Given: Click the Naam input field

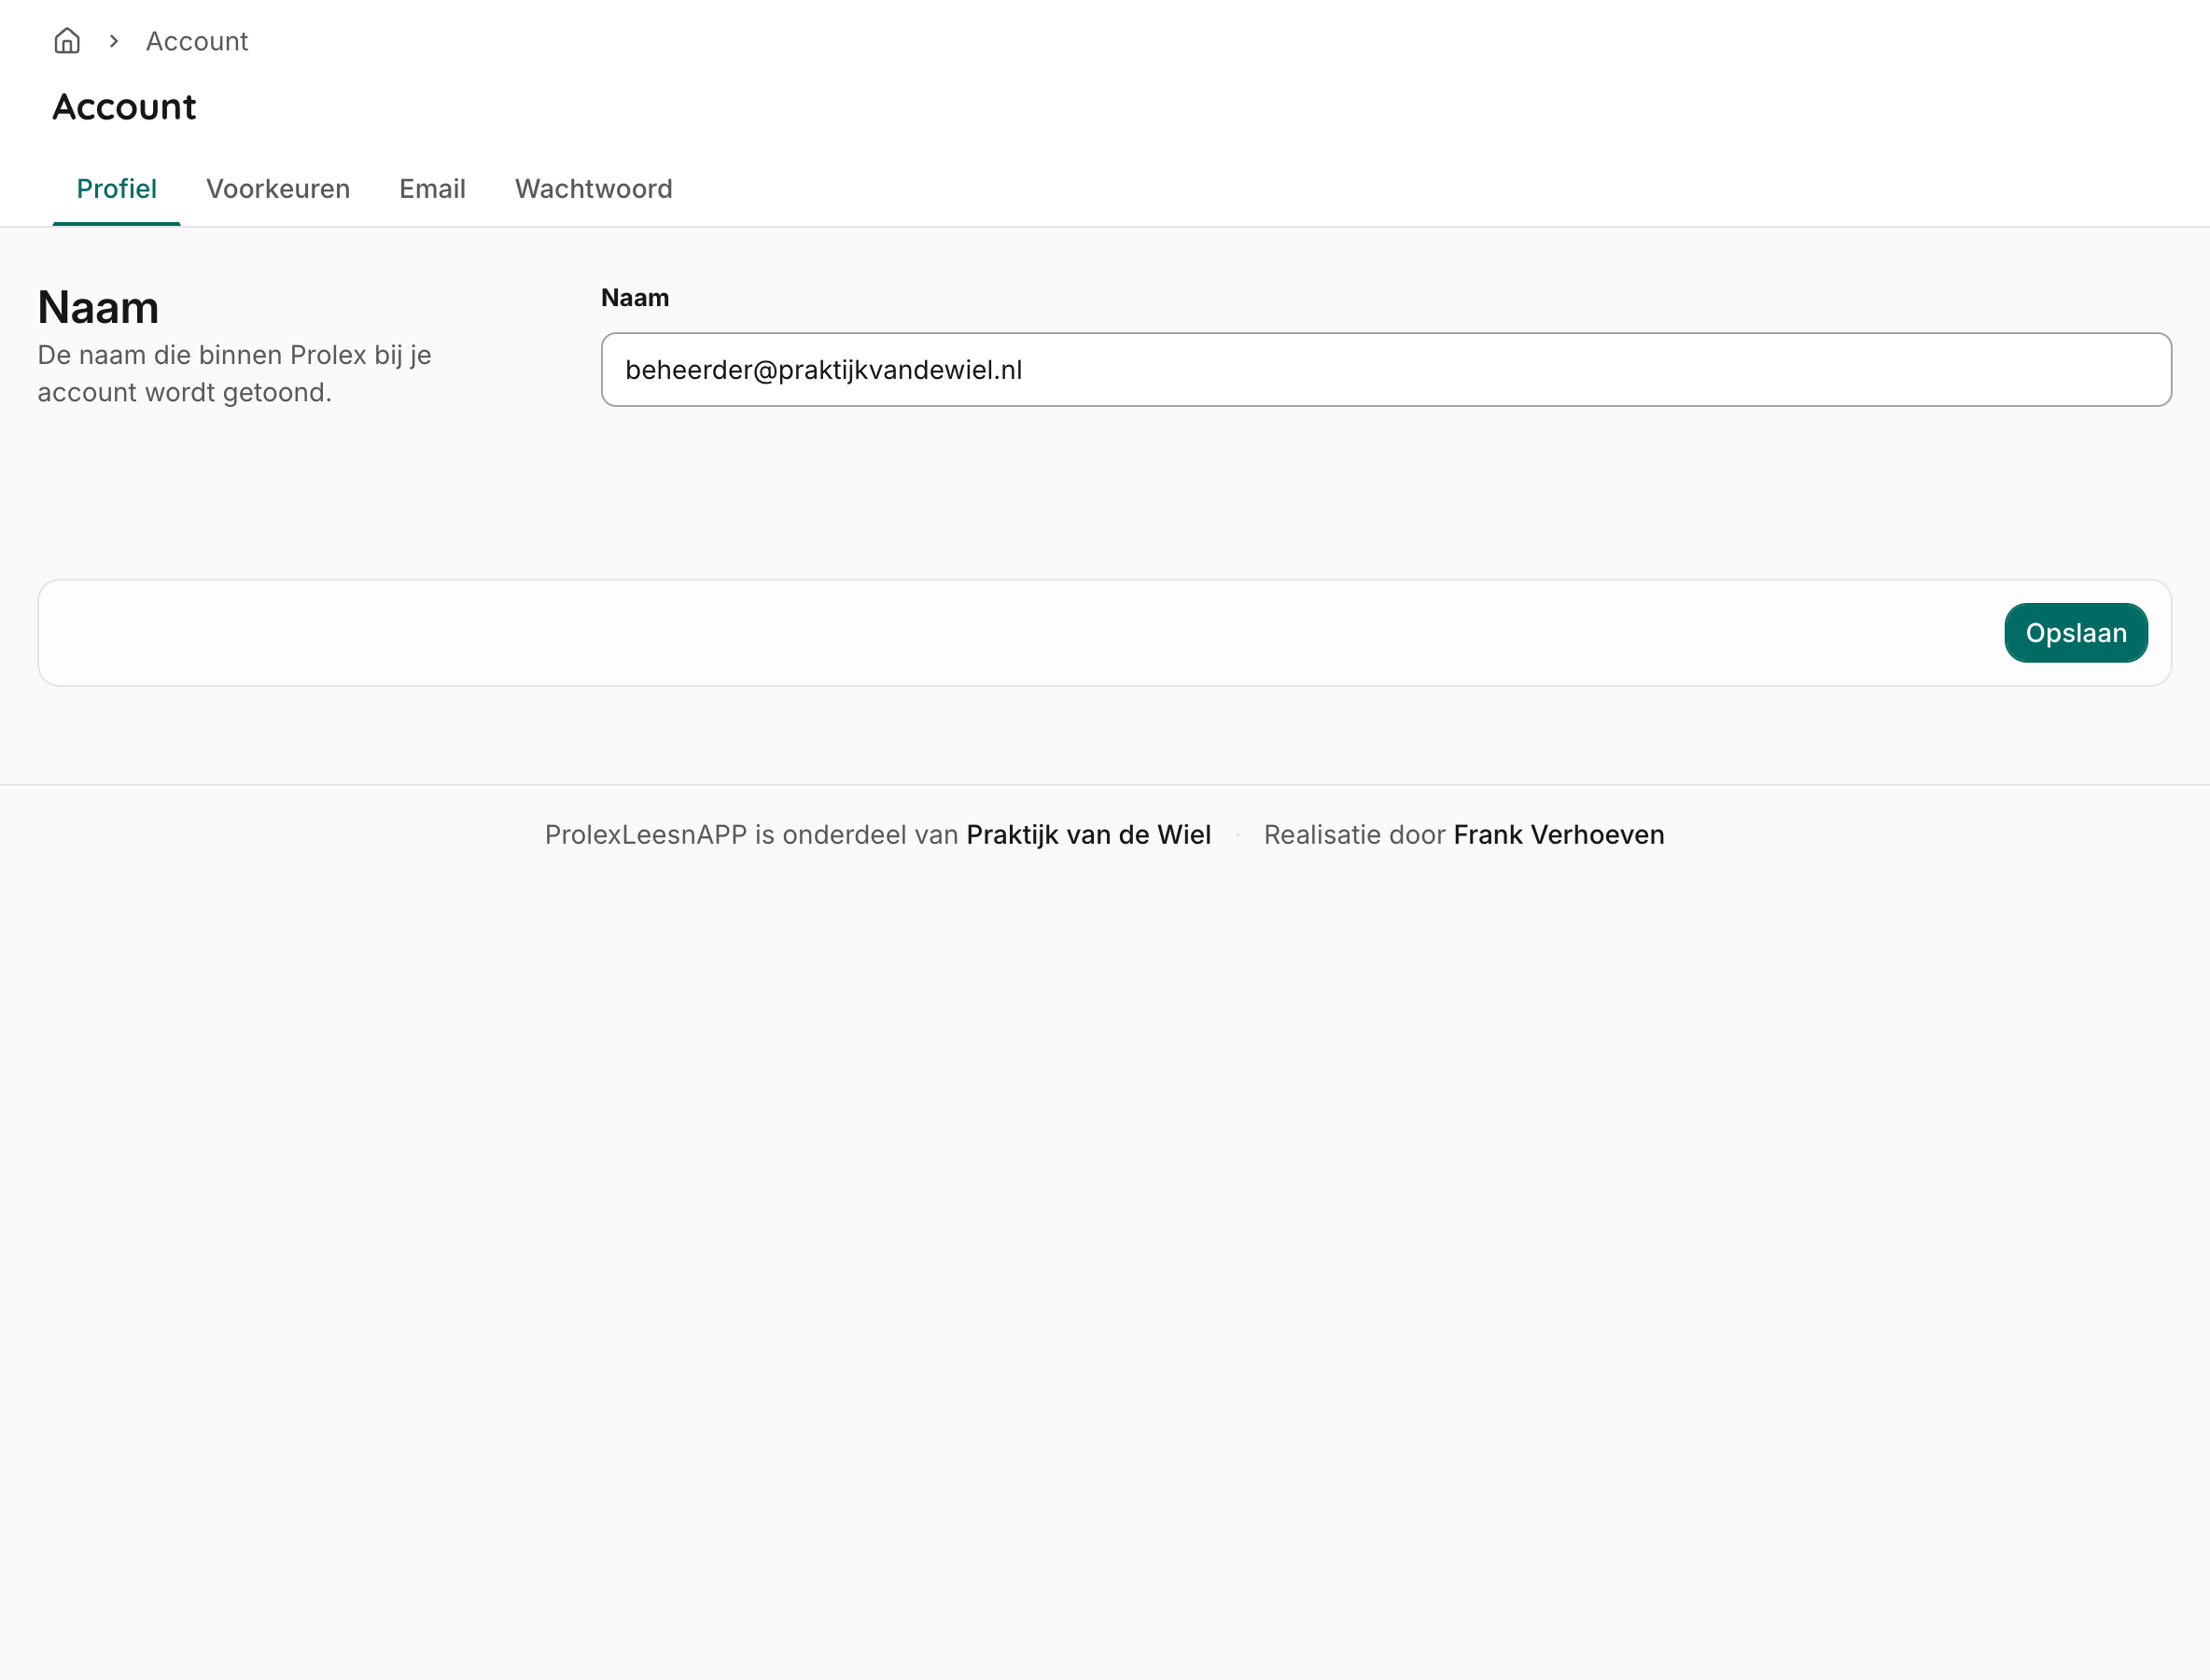Looking at the screenshot, I should coord(1386,370).
